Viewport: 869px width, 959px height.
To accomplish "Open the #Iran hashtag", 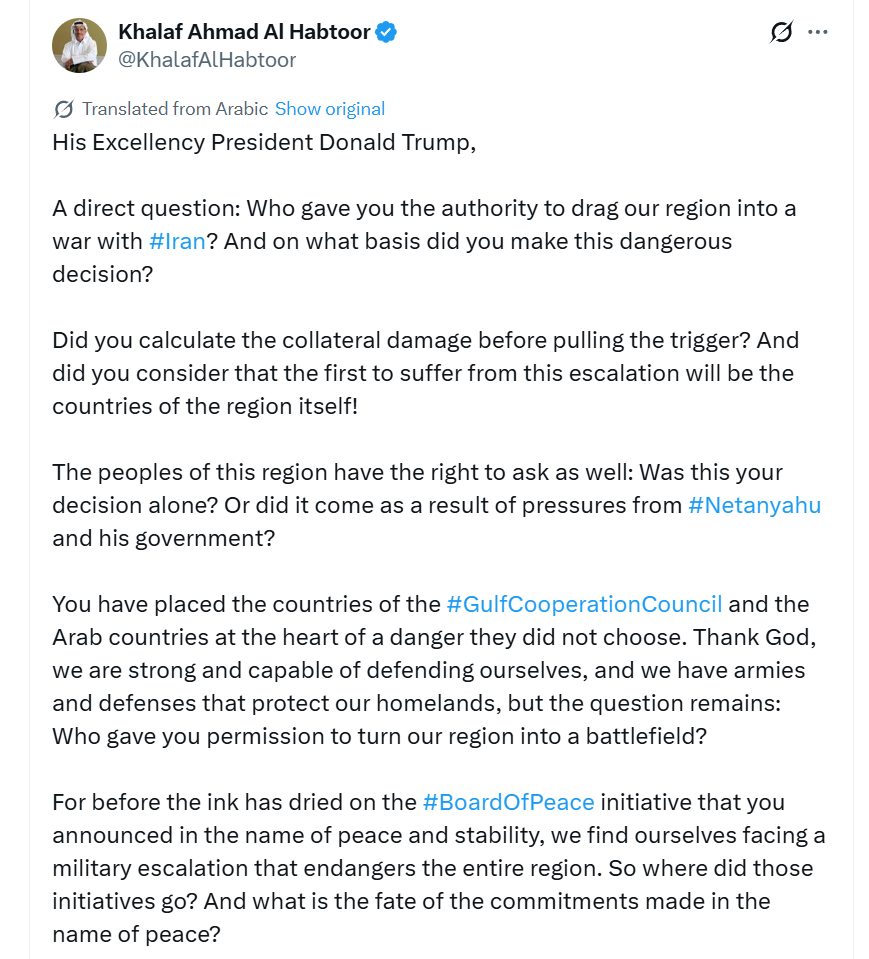I will [177, 241].
